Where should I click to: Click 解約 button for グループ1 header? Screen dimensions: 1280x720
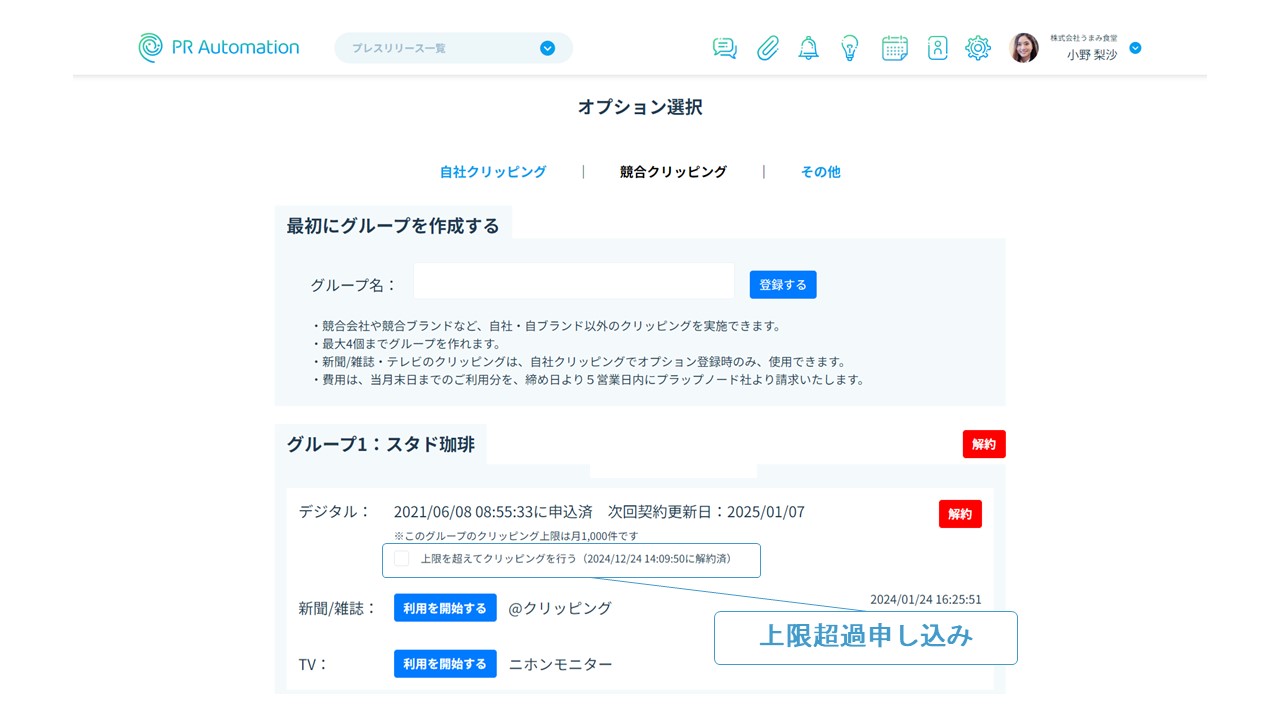pyautogui.click(x=983, y=444)
